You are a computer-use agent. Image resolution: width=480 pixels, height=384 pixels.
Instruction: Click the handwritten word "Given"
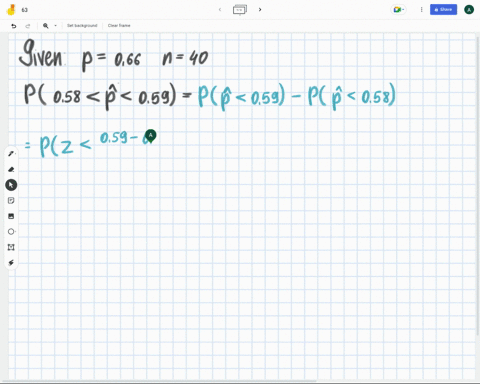click(x=41, y=54)
